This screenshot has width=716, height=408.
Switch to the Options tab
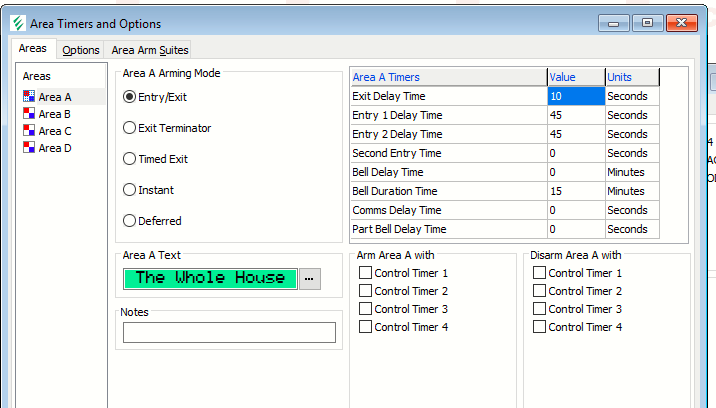tap(80, 50)
